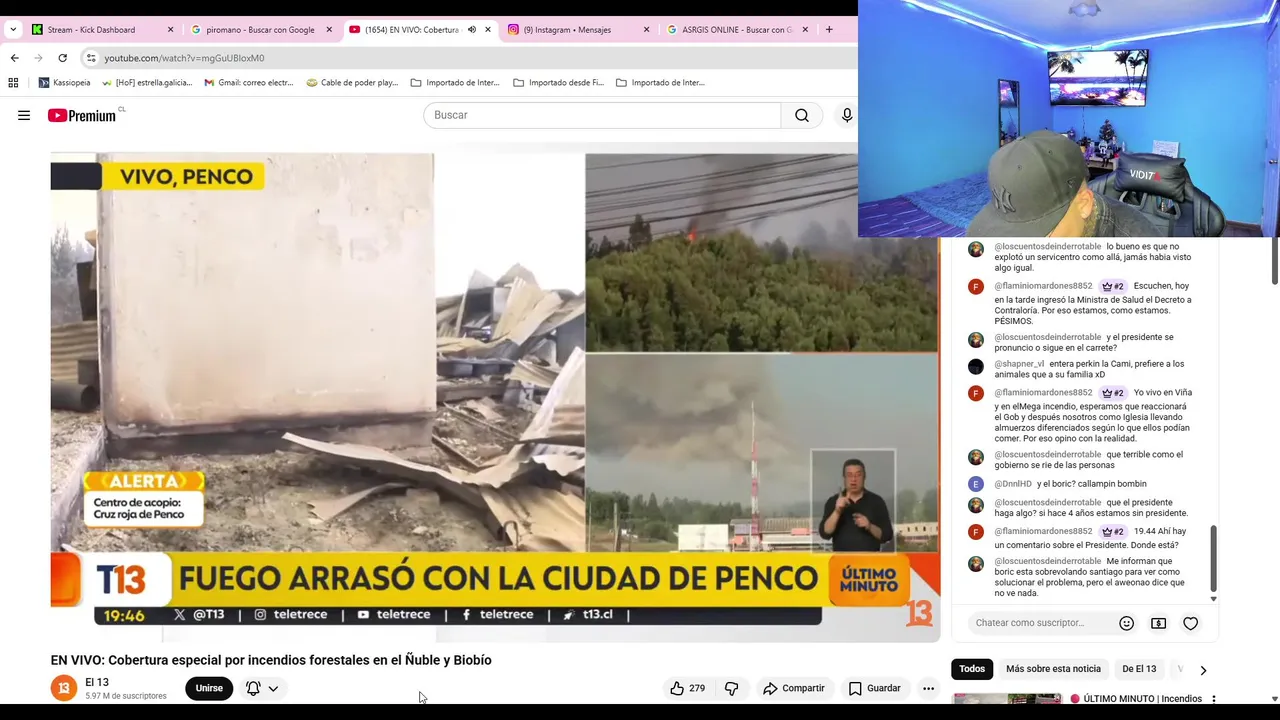This screenshot has height=720, width=1280.
Task: Close the piromano Google tab
Action: pyautogui.click(x=329, y=30)
